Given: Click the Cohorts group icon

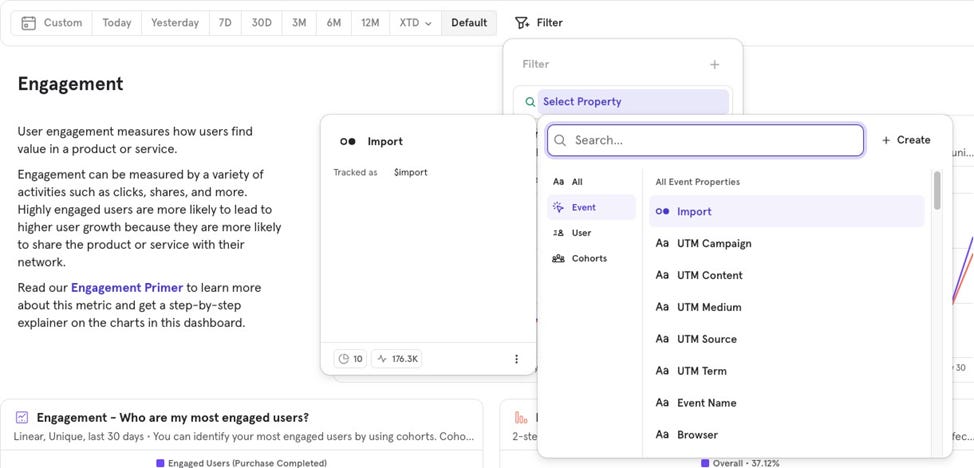Looking at the screenshot, I should pos(558,259).
